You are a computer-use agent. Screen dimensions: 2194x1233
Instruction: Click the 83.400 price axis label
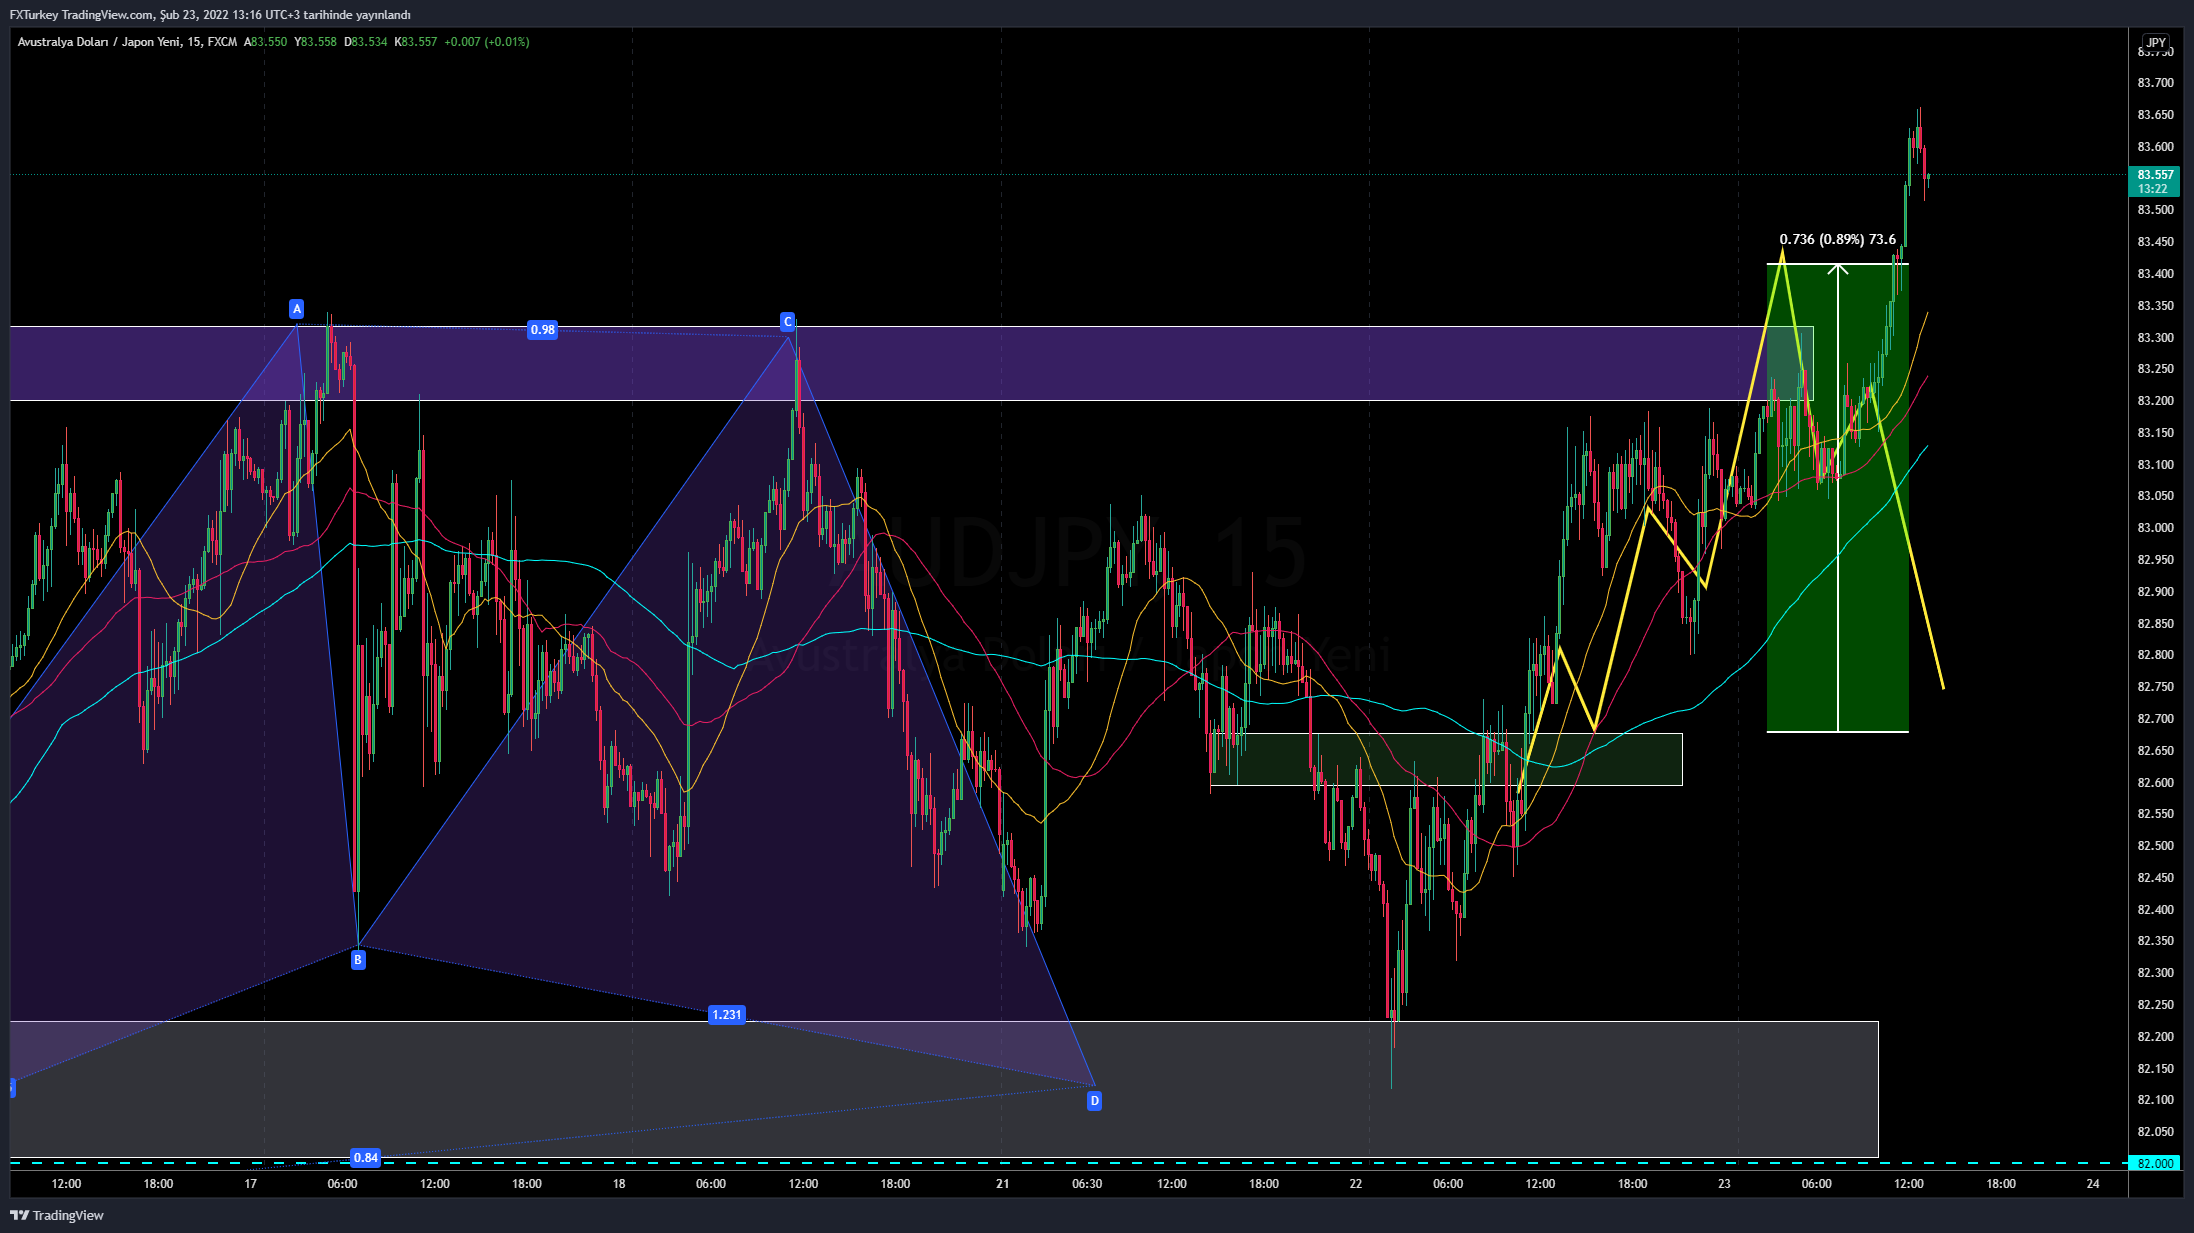tap(2155, 274)
